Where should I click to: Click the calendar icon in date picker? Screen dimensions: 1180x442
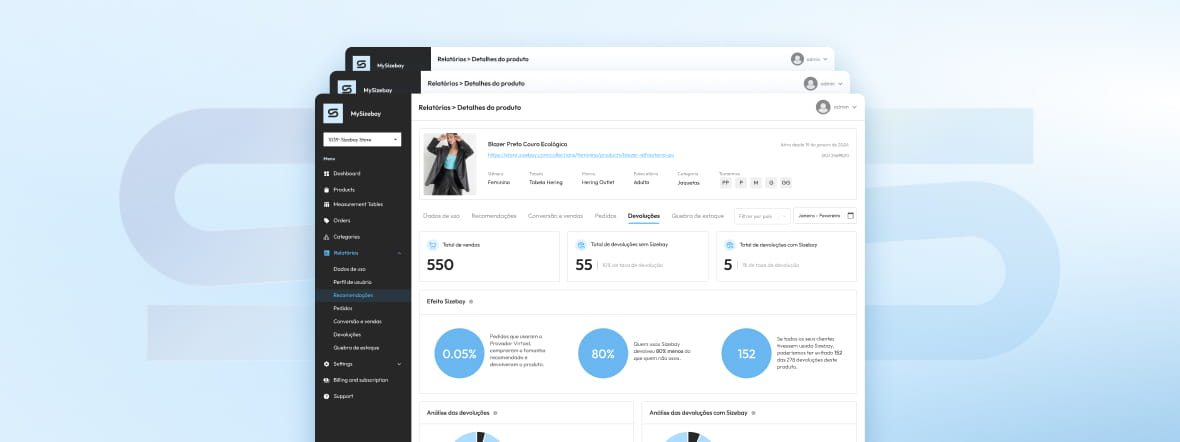(850, 215)
